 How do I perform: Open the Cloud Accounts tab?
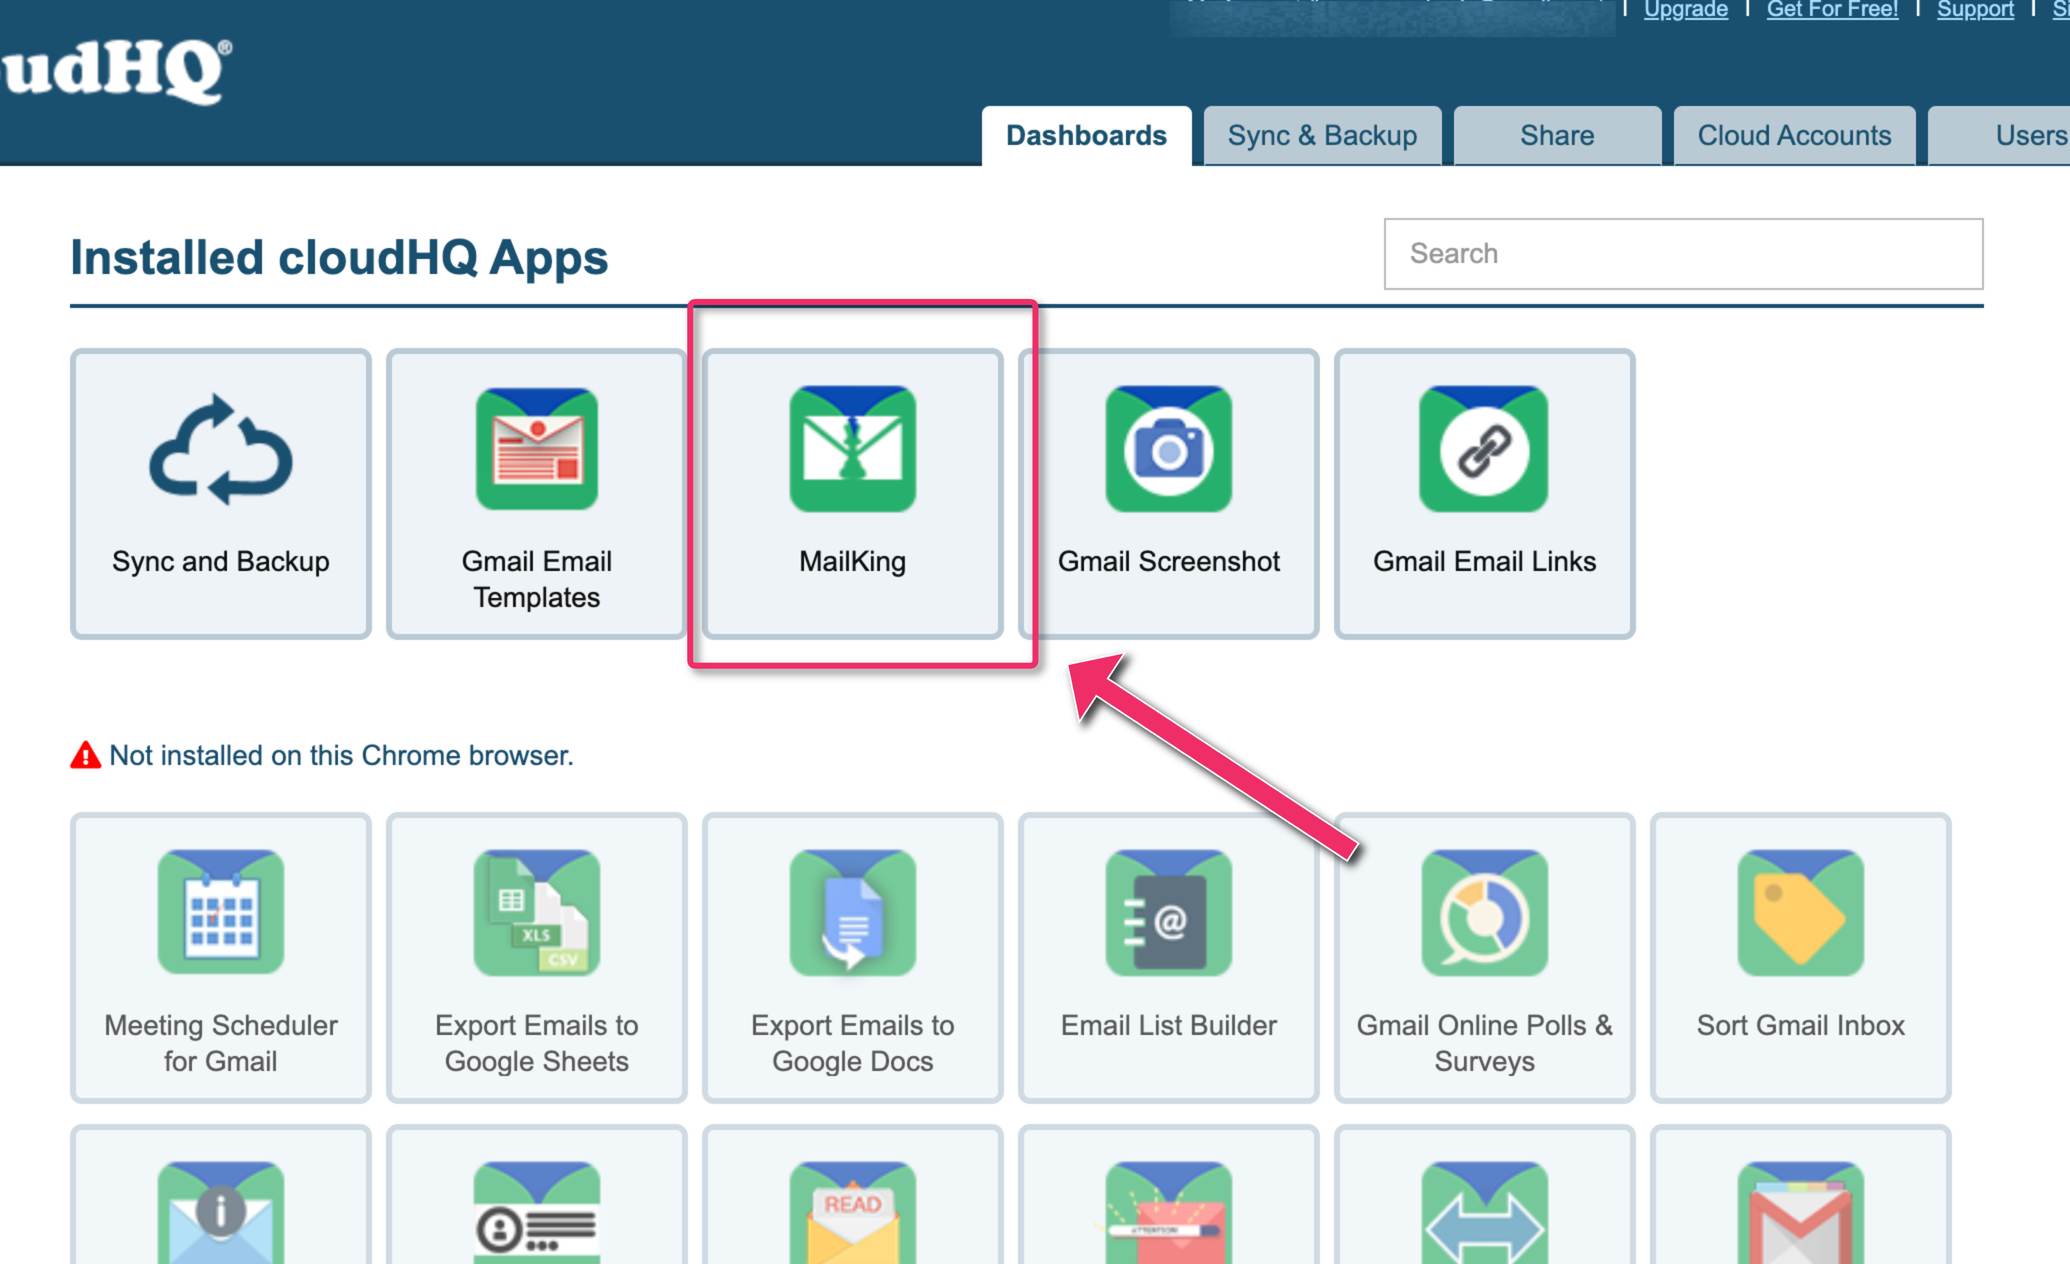click(x=1794, y=136)
